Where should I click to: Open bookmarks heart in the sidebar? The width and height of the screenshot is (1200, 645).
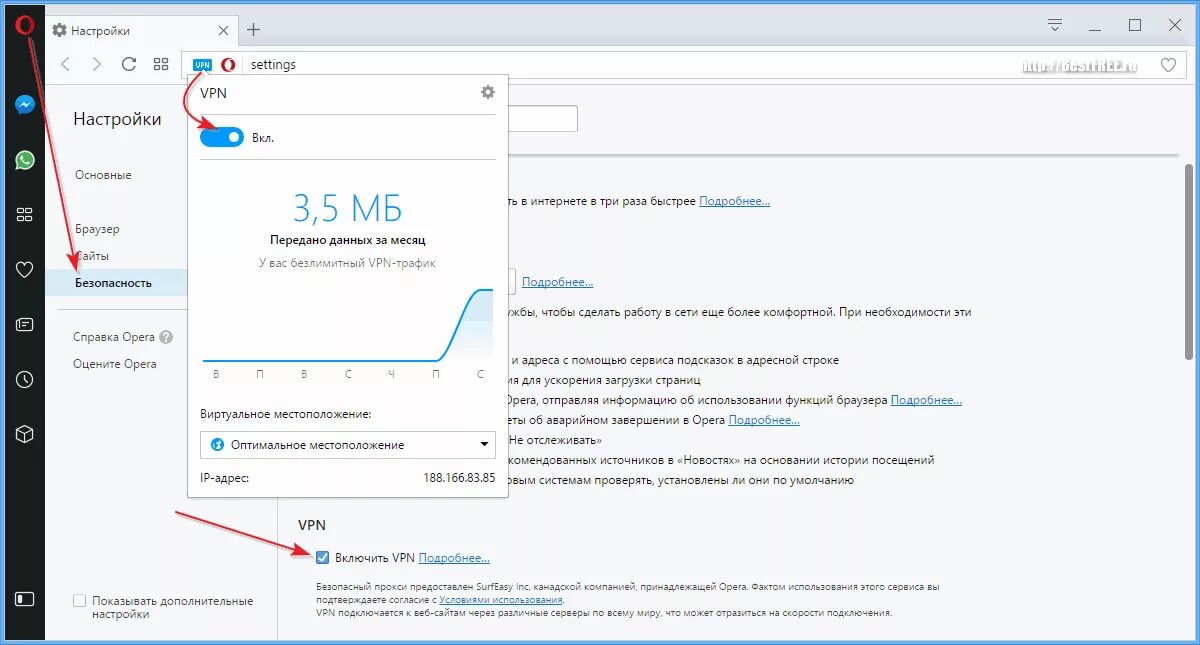pos(25,269)
